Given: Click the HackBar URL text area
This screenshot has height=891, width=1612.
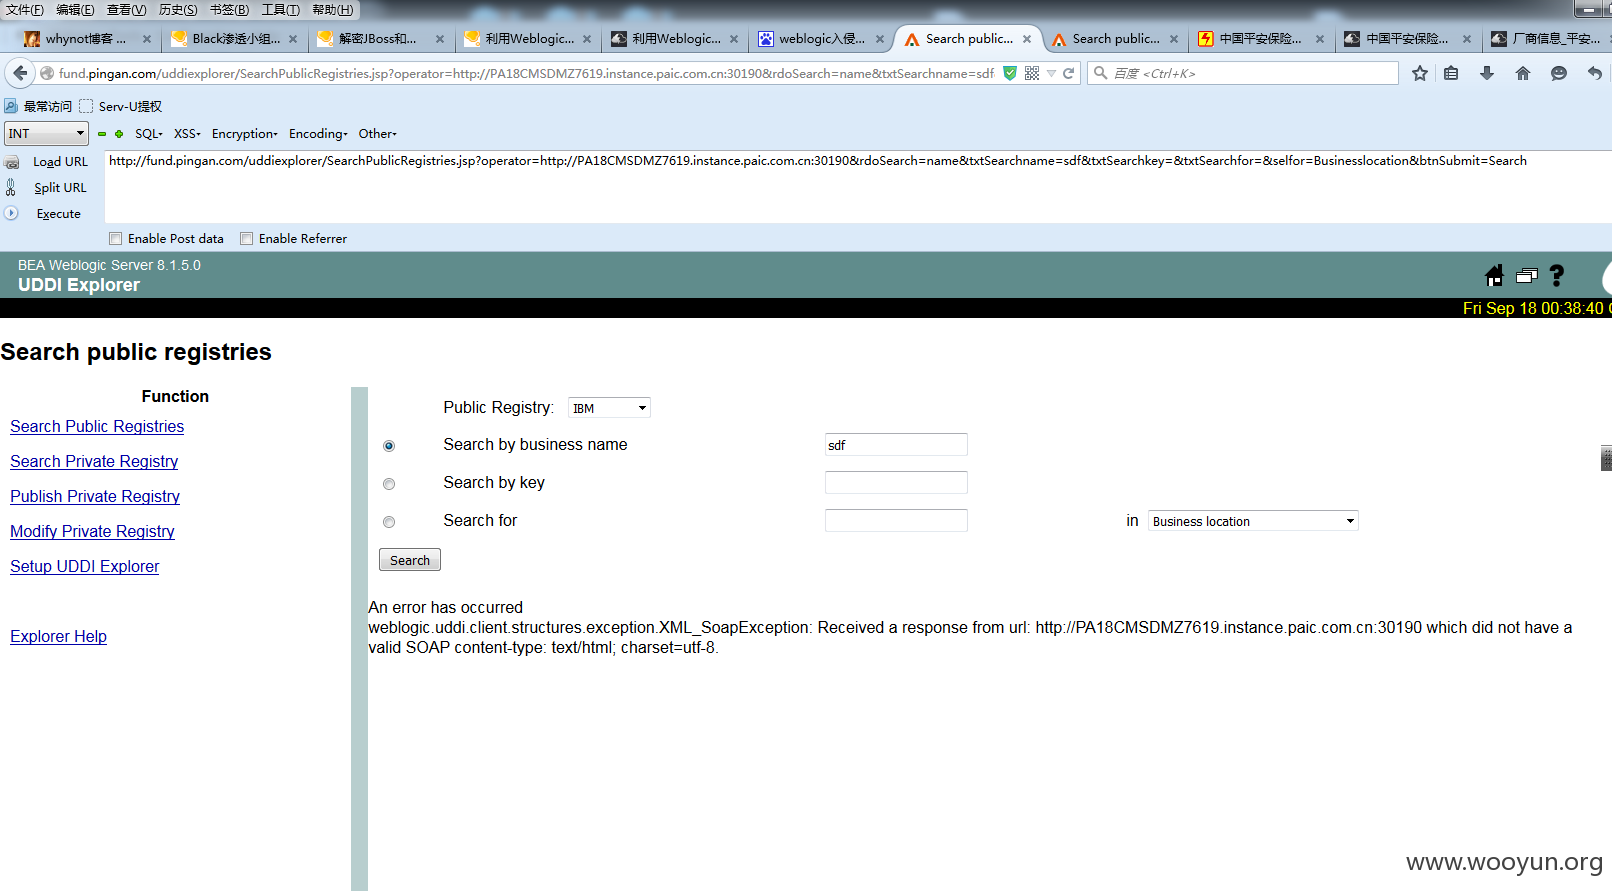Looking at the screenshot, I should (x=857, y=186).
